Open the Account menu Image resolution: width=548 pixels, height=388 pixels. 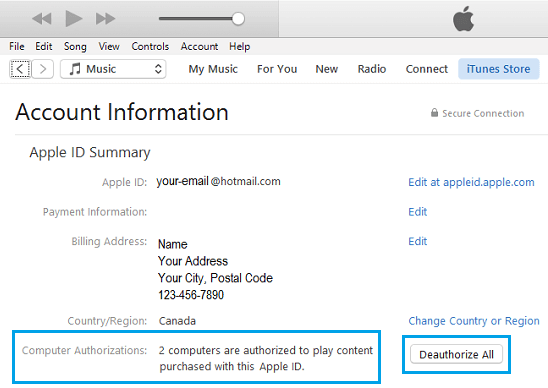[x=199, y=46]
